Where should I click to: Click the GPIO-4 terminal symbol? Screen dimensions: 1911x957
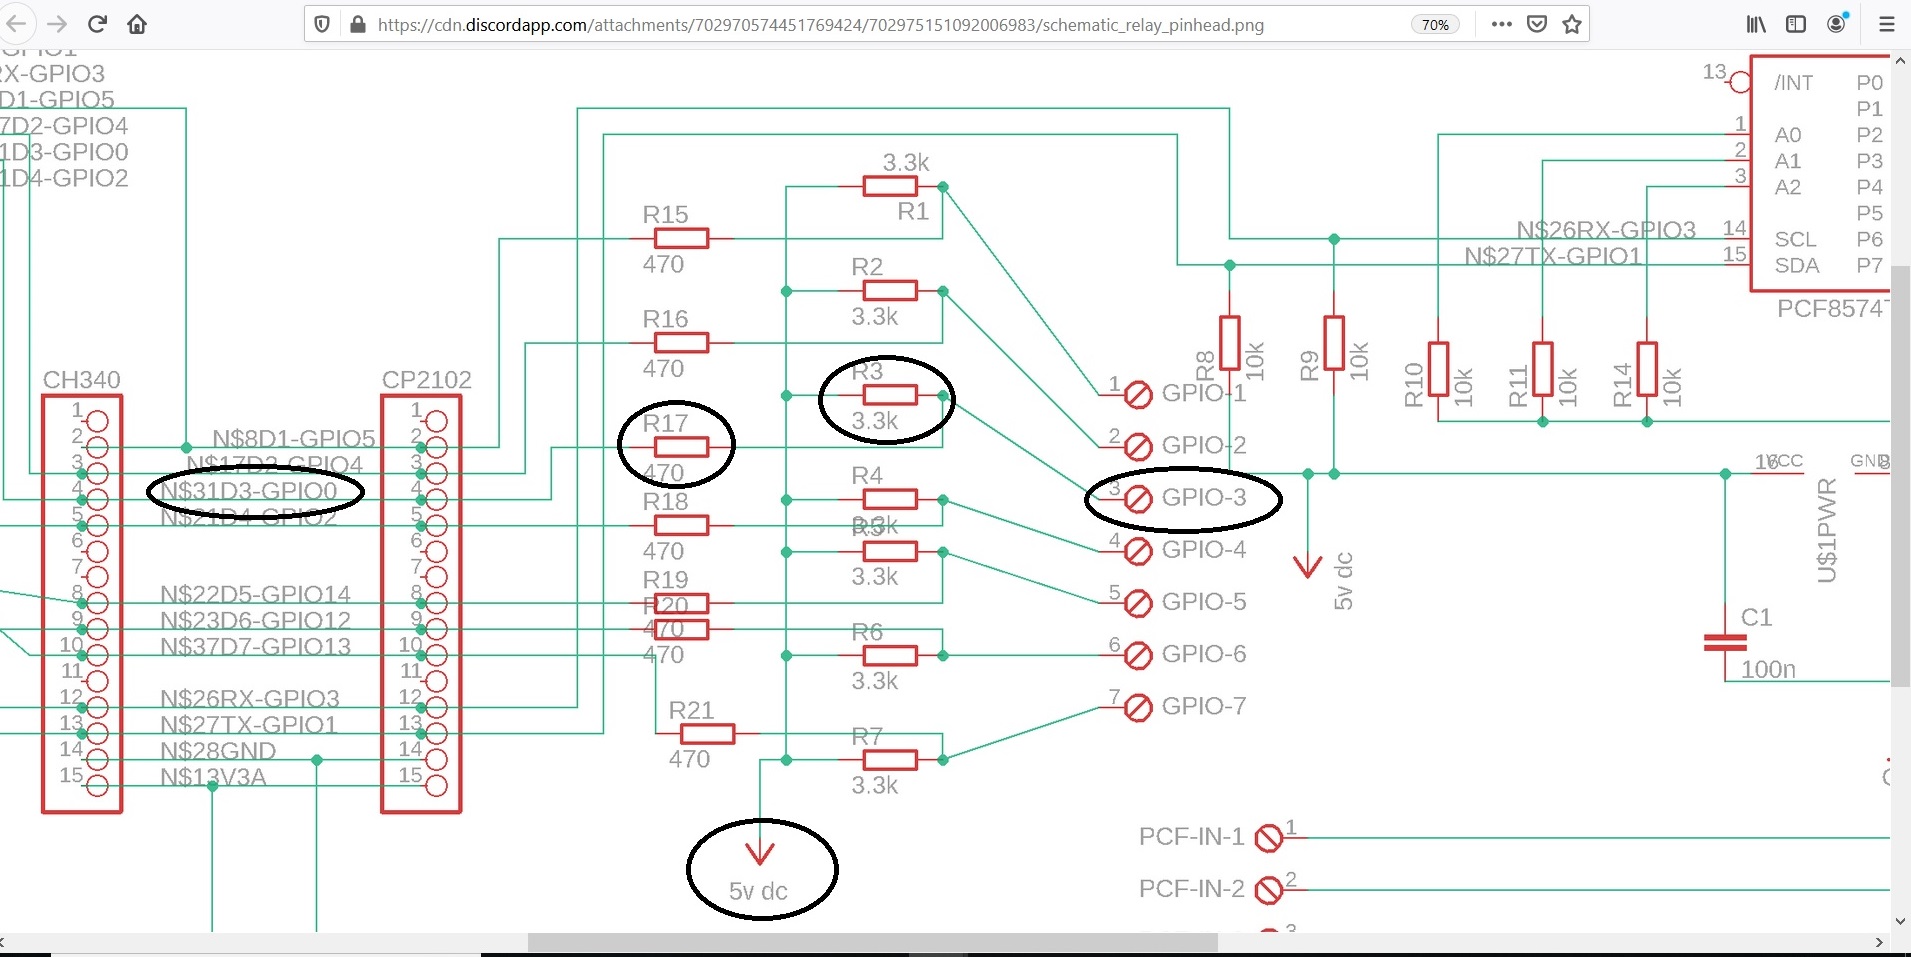click(x=1138, y=551)
